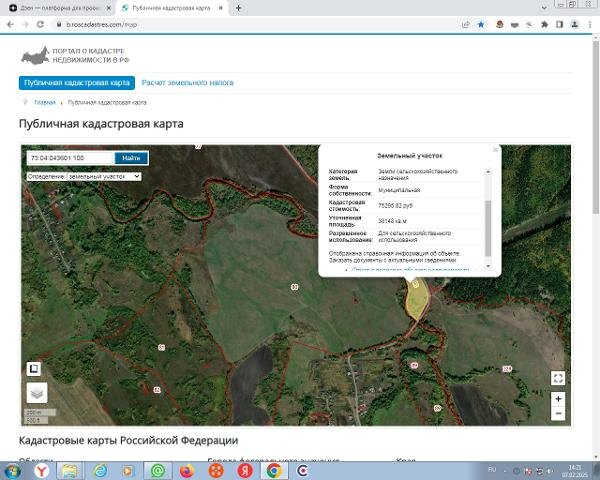Click the cadastral number search field
The height and width of the screenshot is (480, 600).
71,158
